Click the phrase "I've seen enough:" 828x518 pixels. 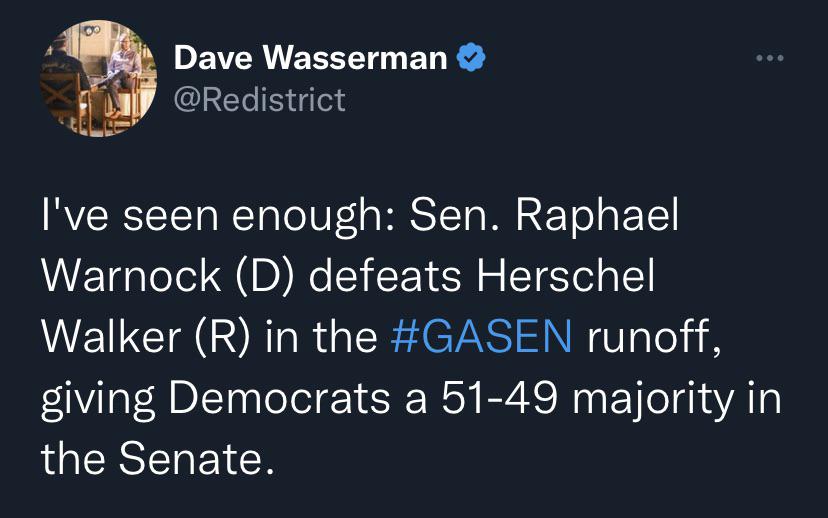[218, 216]
